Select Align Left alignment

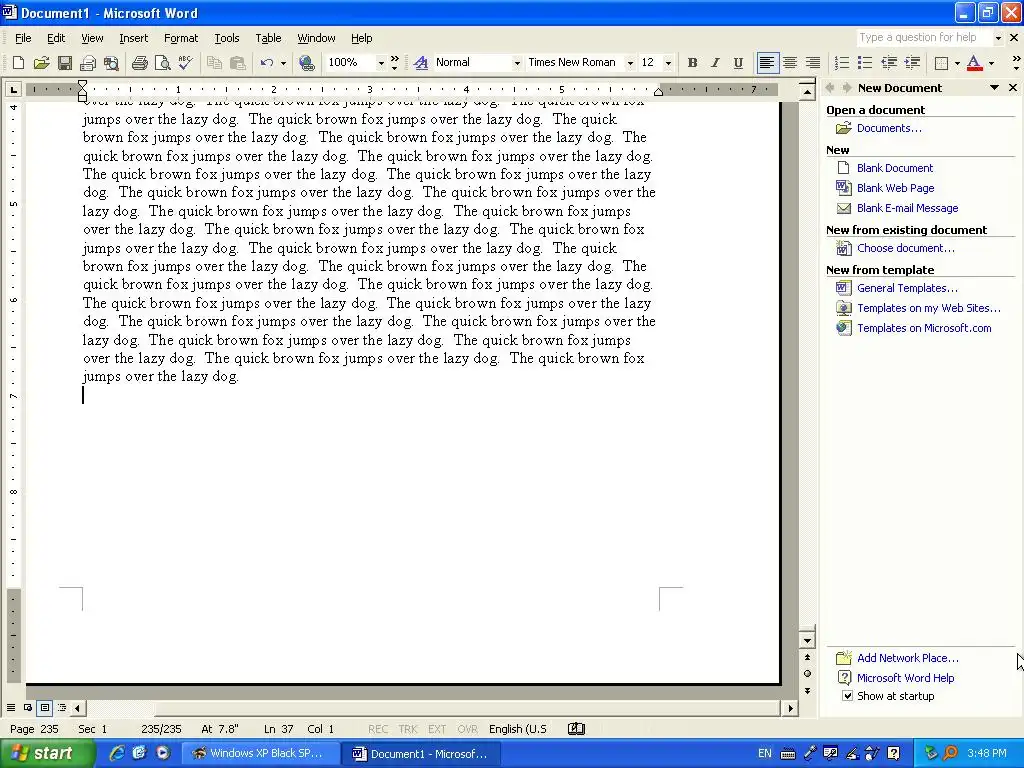click(x=767, y=63)
